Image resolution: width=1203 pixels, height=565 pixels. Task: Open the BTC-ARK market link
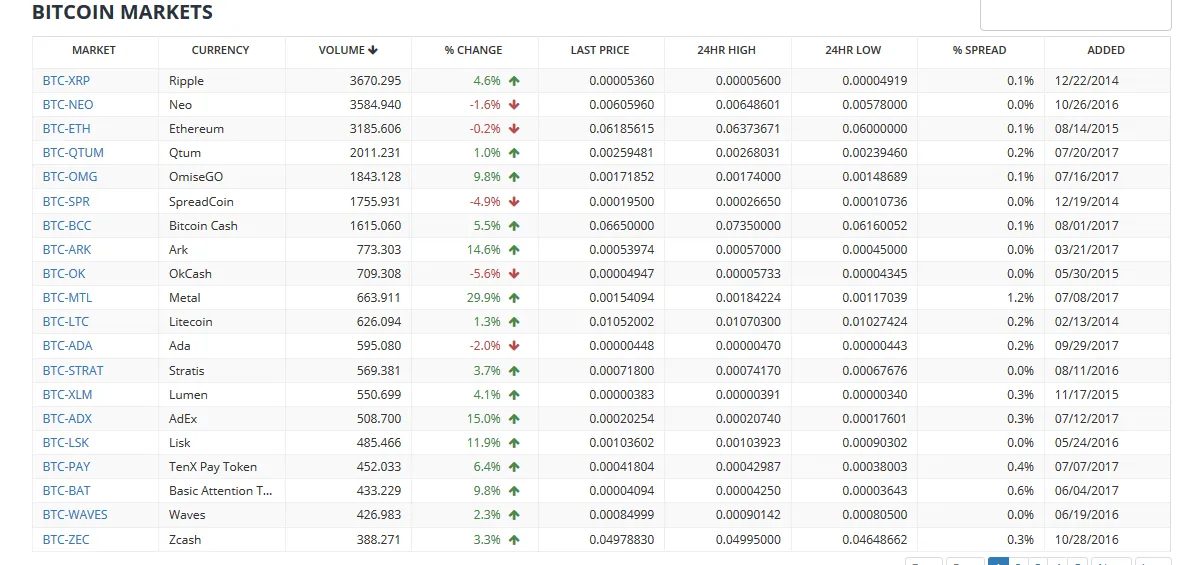67,250
